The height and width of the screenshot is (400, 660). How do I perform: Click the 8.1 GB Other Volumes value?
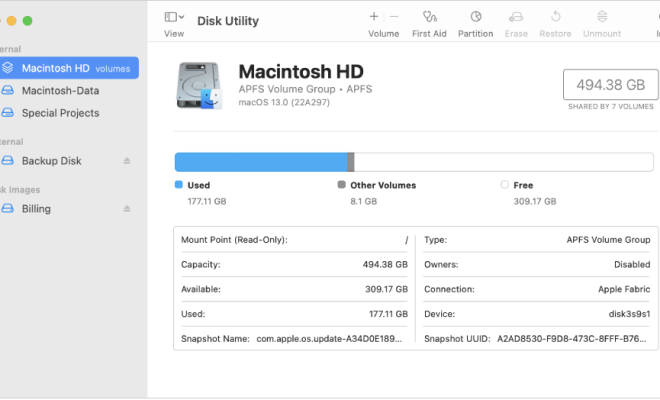(364, 201)
